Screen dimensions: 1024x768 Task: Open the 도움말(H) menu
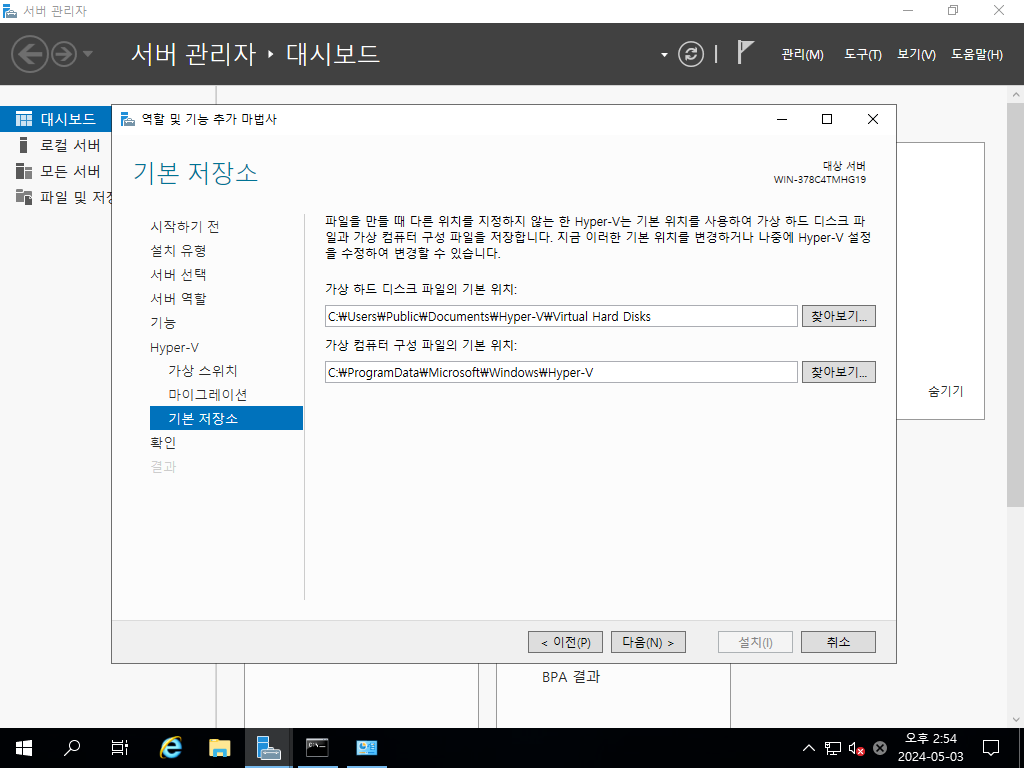976,55
